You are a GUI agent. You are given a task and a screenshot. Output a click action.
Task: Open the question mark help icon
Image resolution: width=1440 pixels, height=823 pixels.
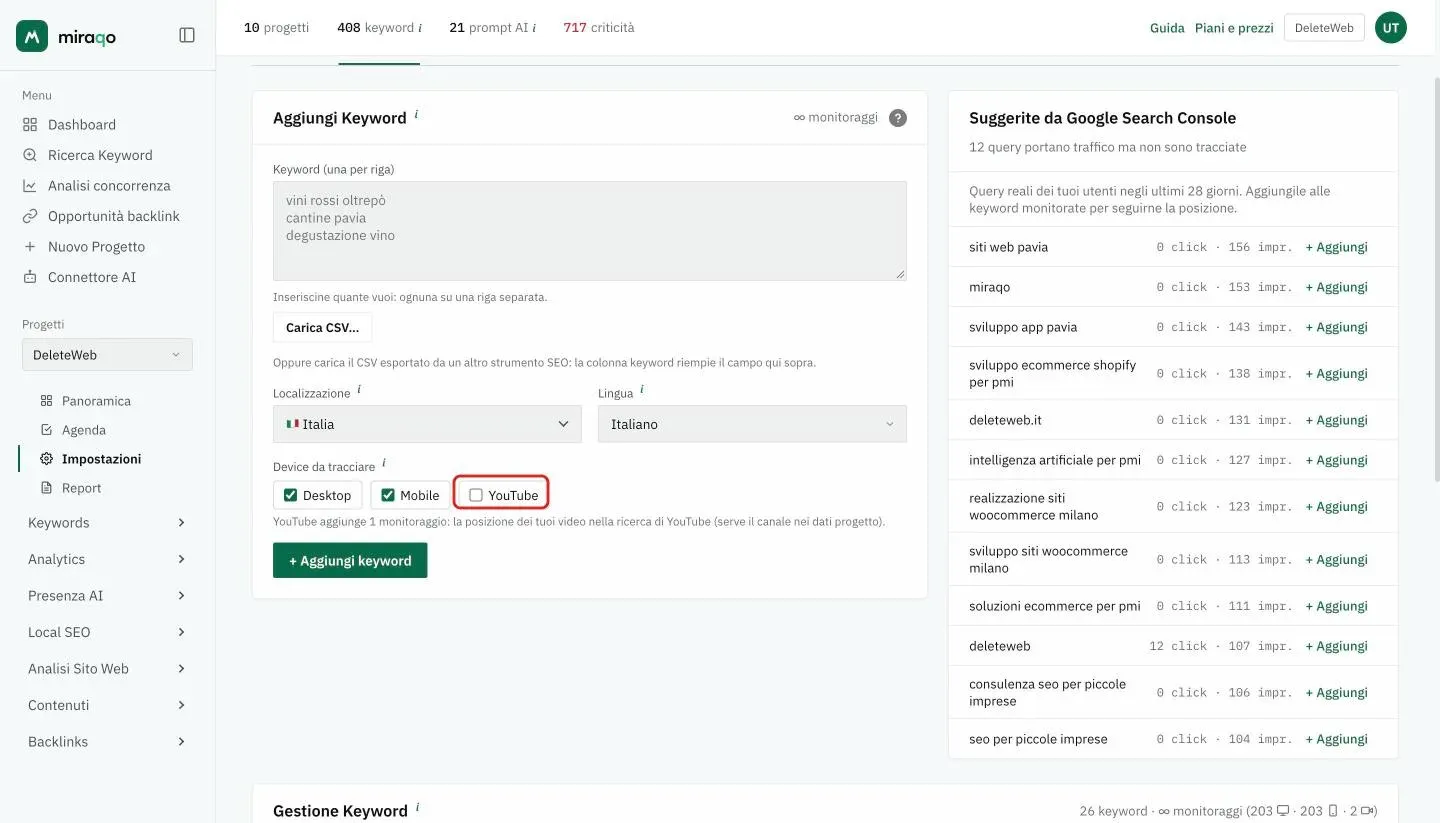click(x=898, y=118)
